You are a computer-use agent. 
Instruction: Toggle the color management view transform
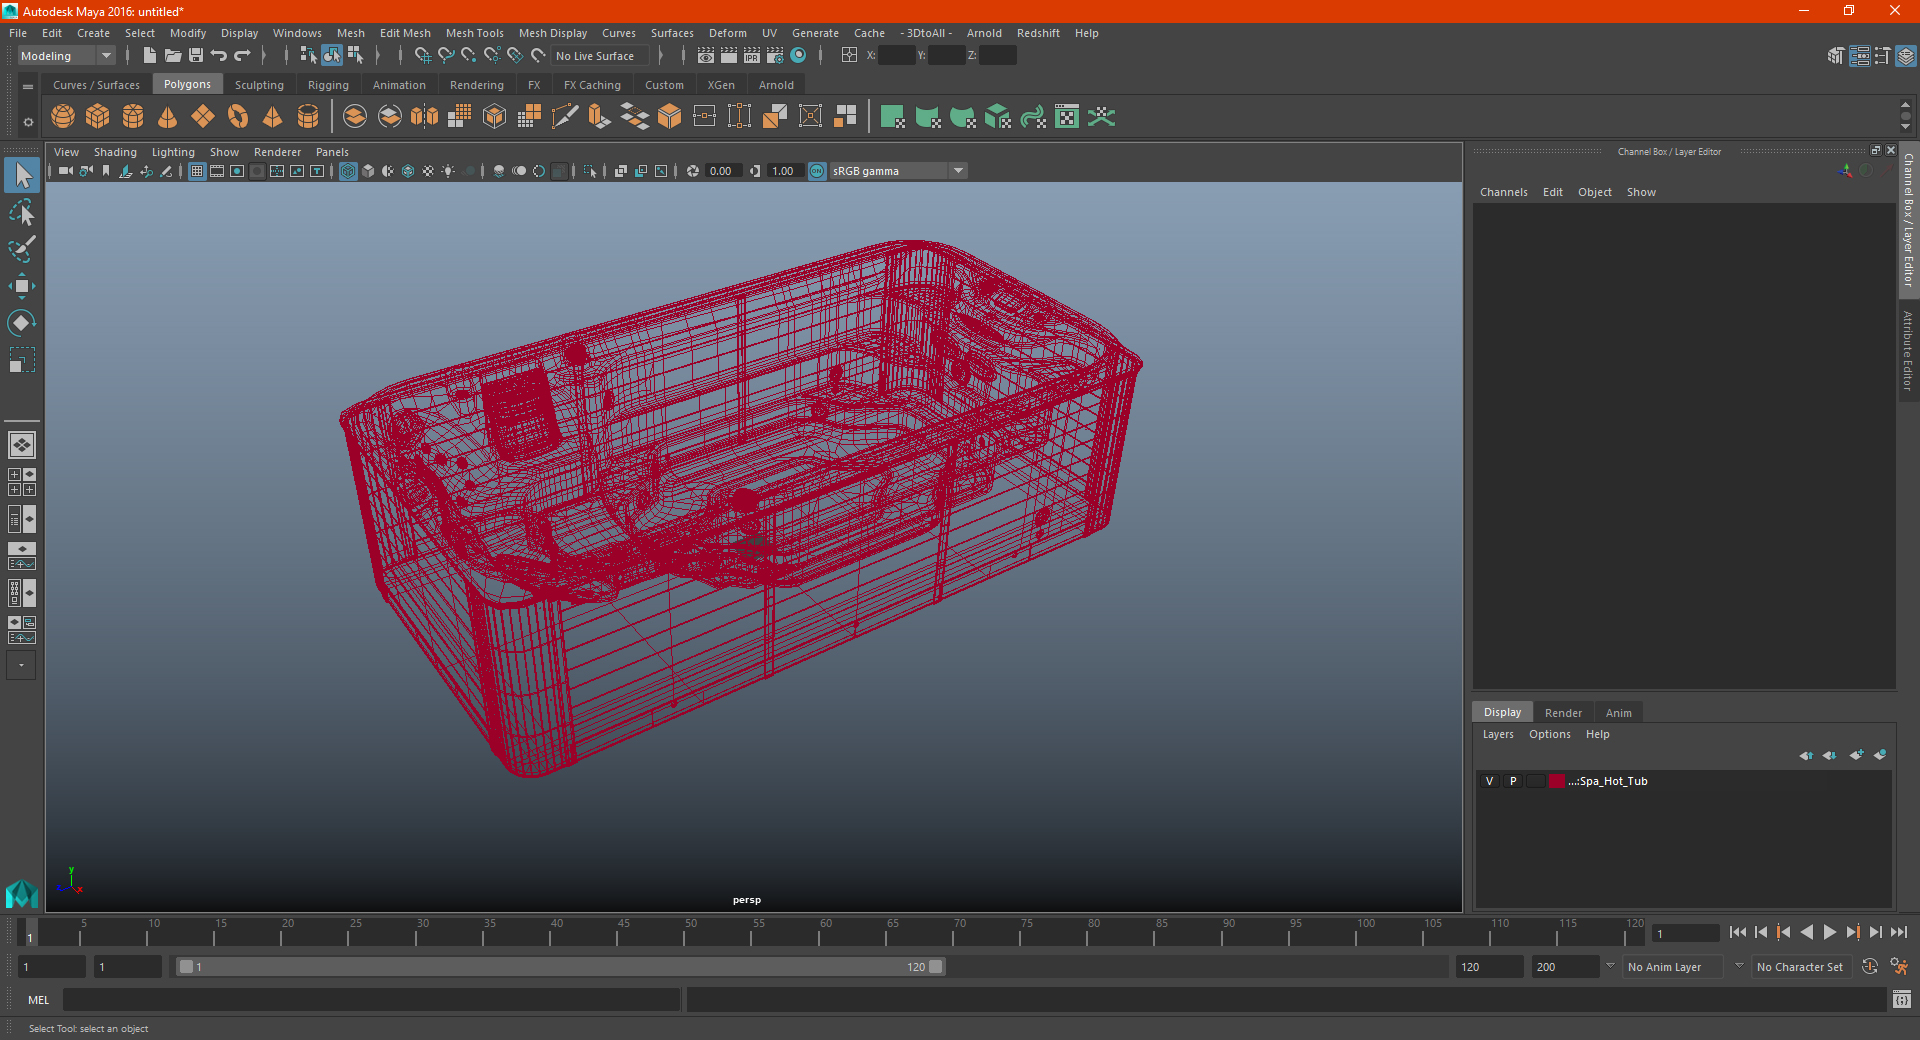(817, 171)
